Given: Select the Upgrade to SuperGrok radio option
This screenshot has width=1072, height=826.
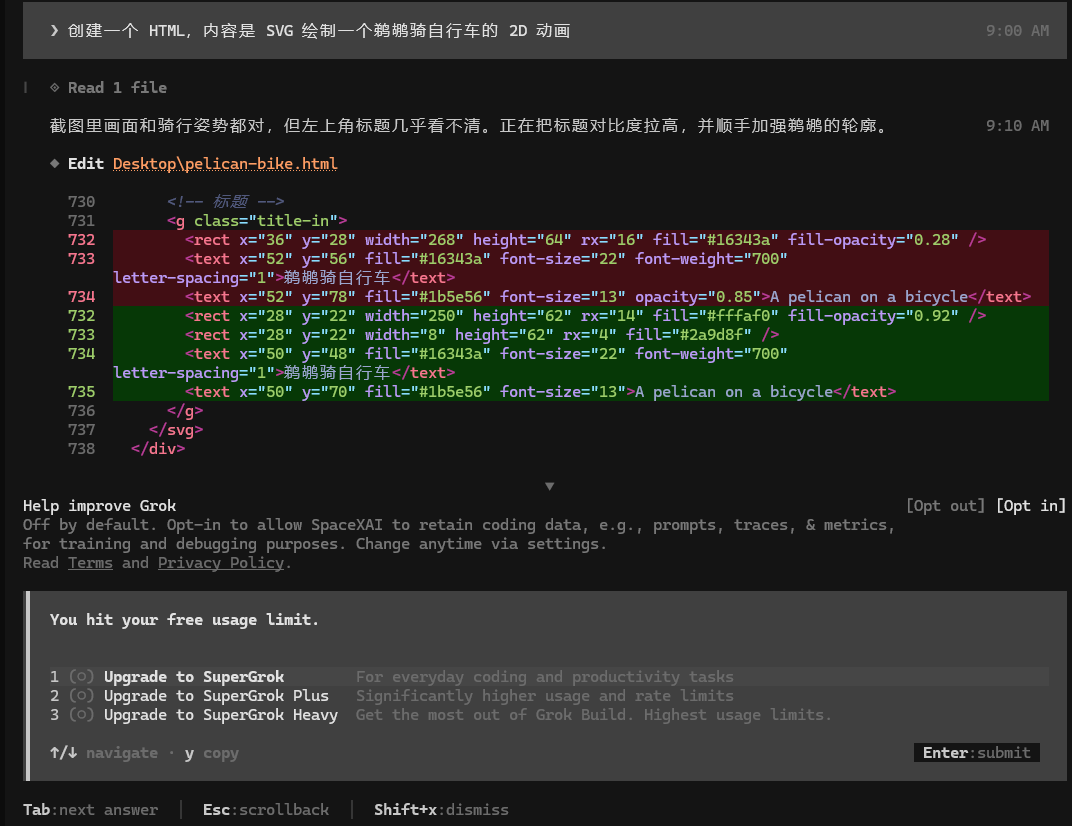Looking at the screenshot, I should pos(81,677).
